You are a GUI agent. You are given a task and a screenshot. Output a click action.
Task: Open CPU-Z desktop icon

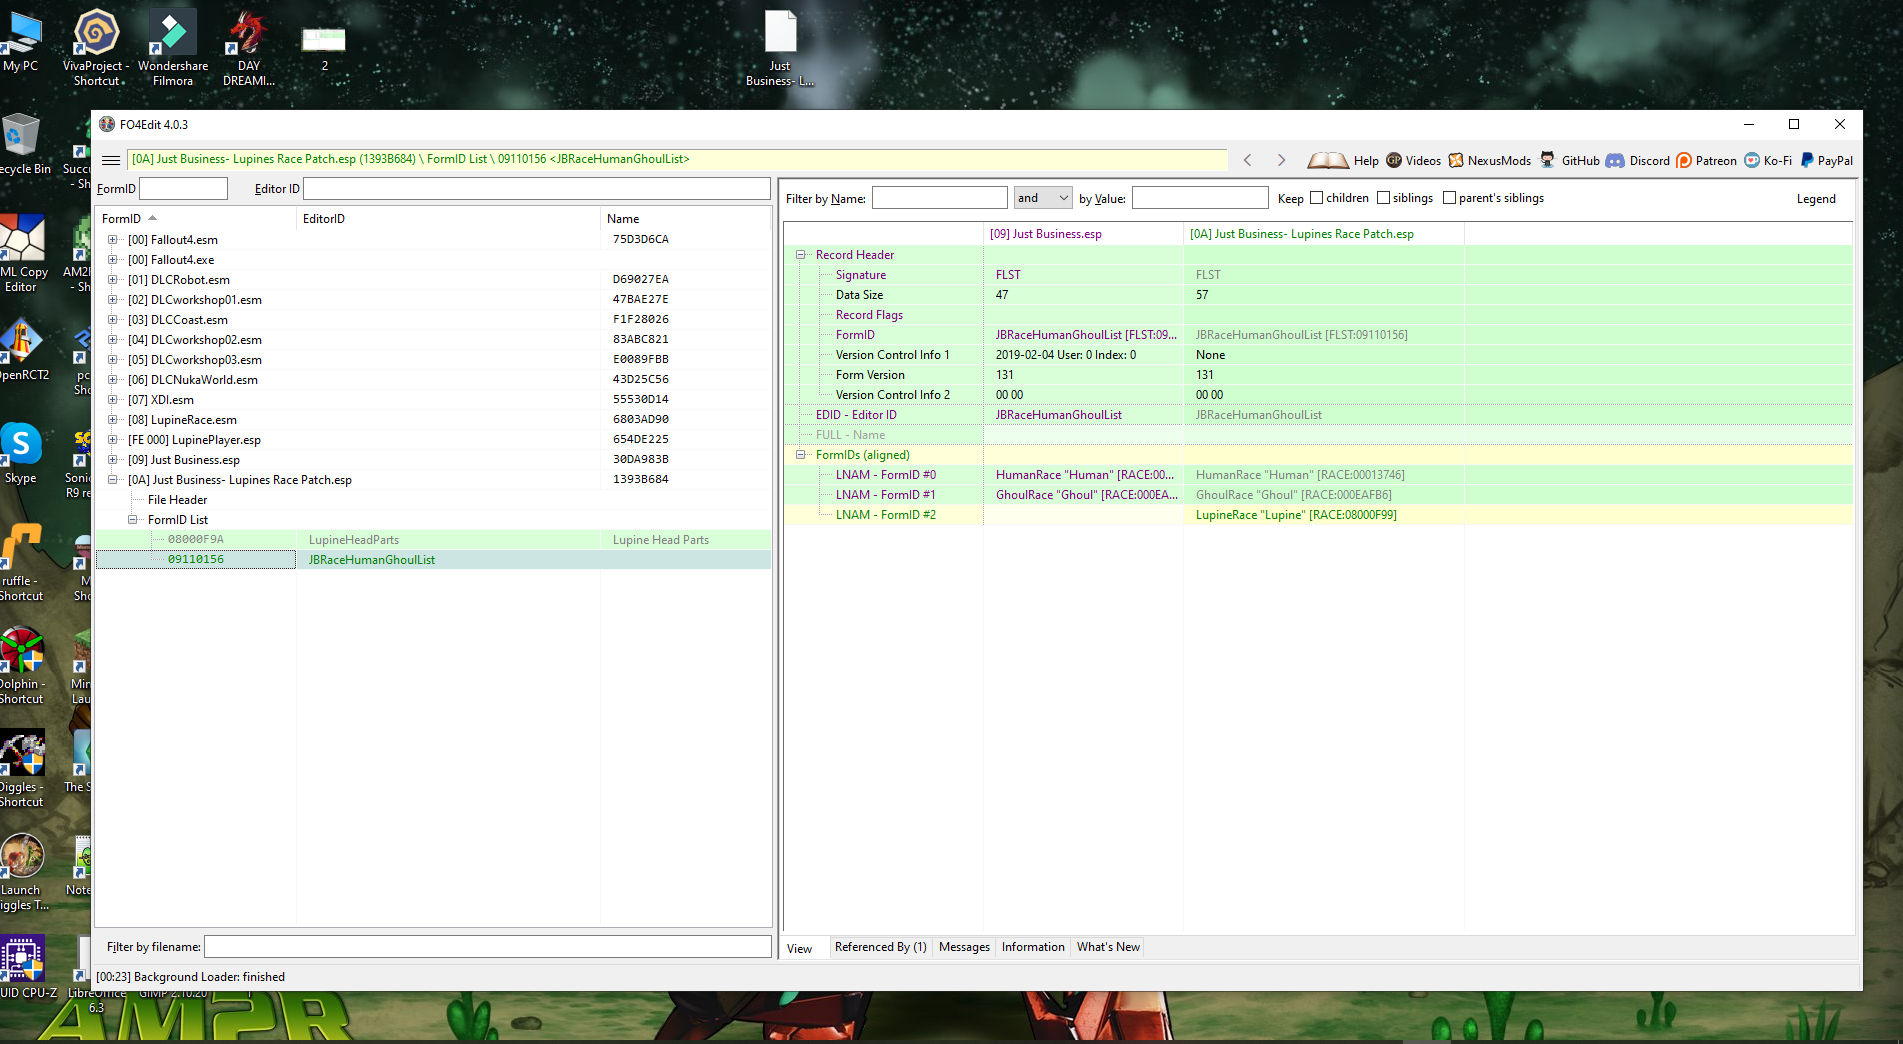[x=24, y=968]
